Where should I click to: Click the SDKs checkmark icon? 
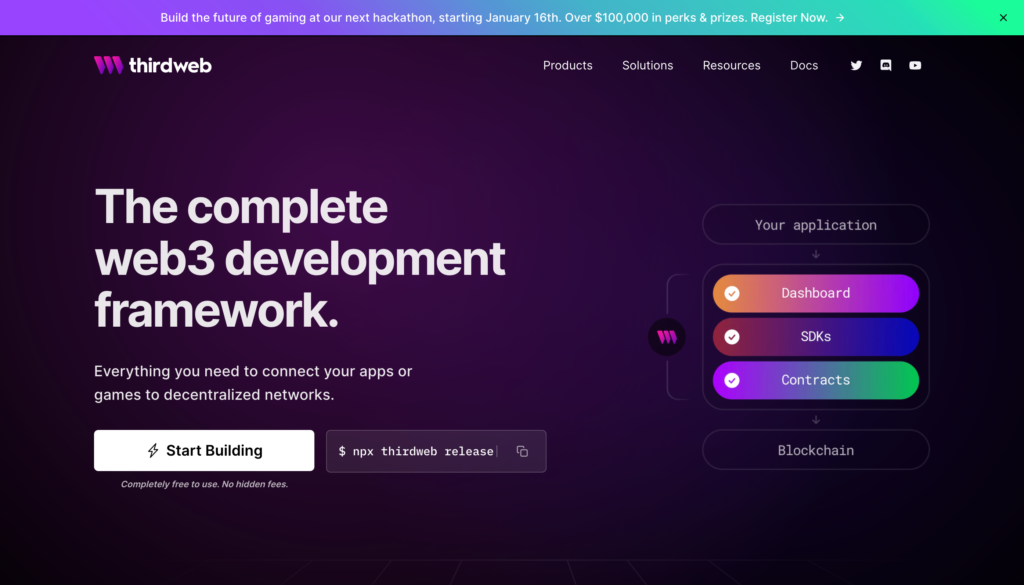click(x=731, y=337)
